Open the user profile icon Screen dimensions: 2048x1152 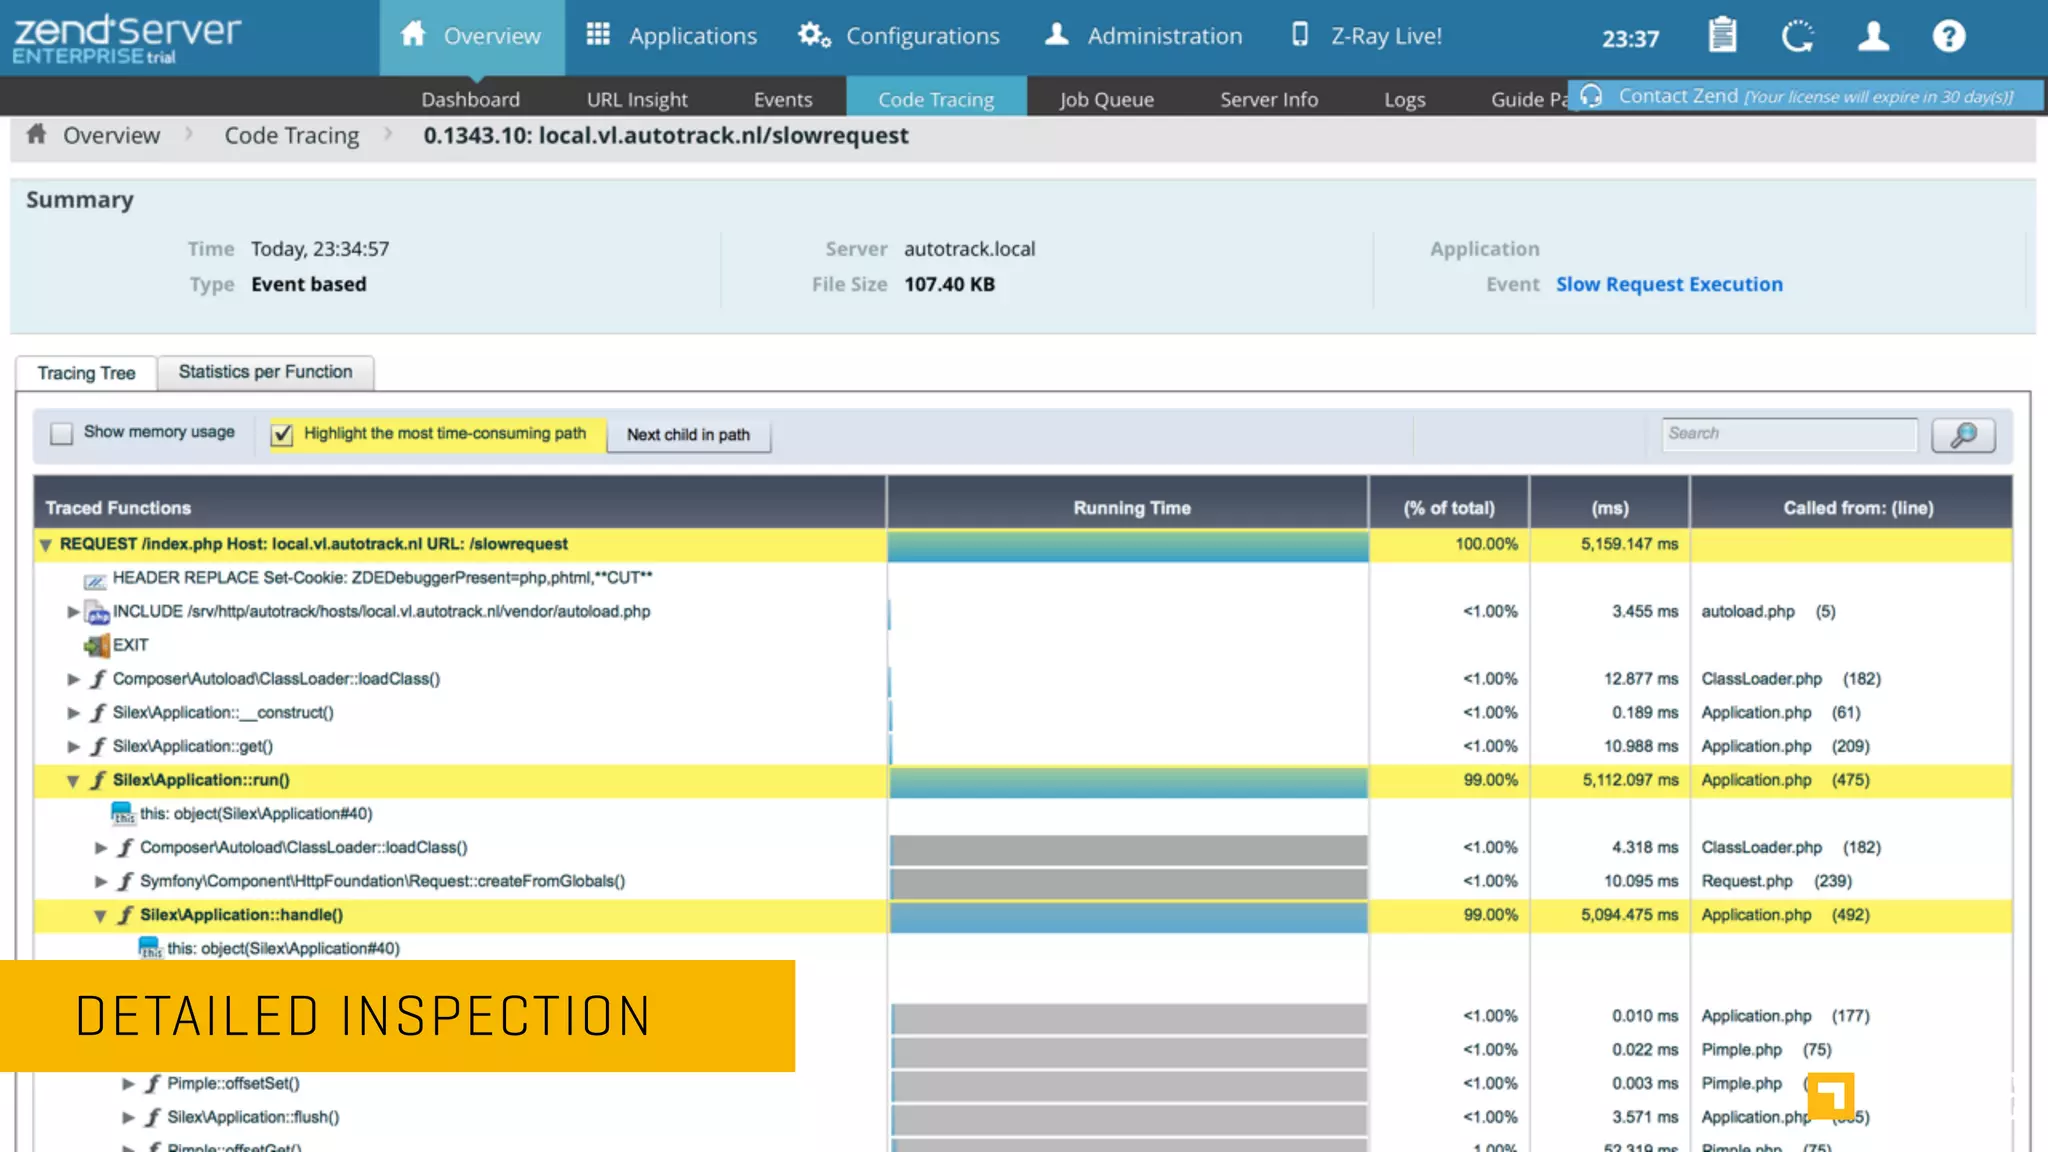pos(1873,36)
